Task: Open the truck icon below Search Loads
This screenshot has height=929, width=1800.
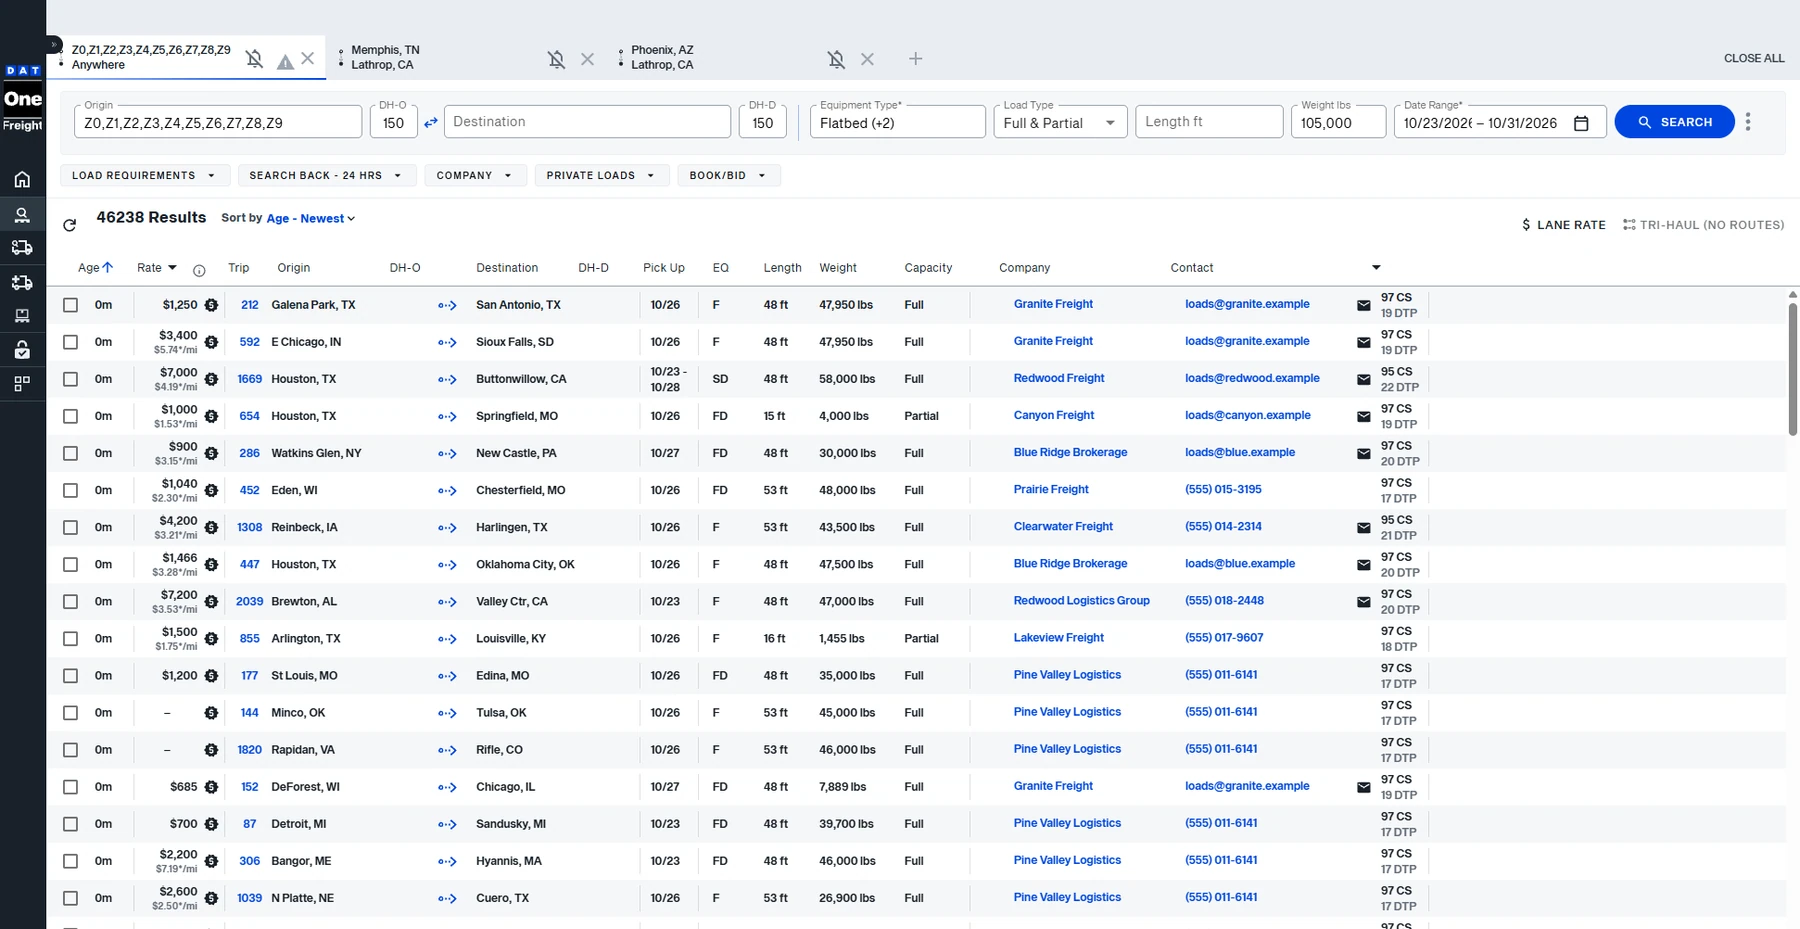Action: click(x=22, y=248)
